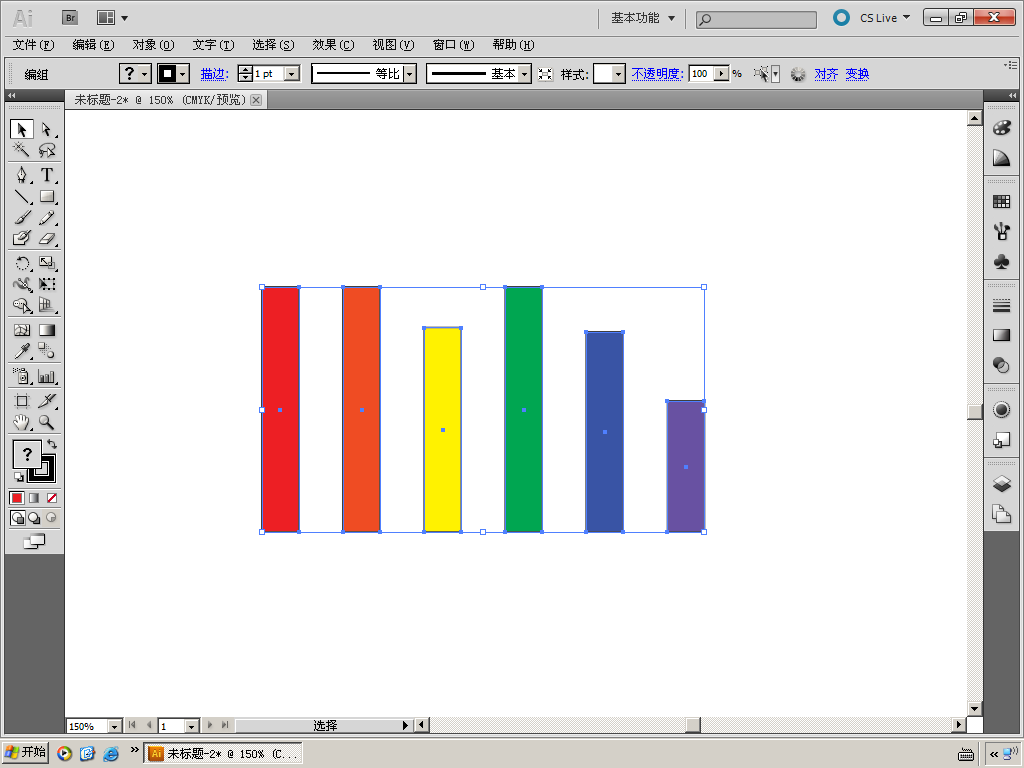Open the 文件 menu

[33, 45]
